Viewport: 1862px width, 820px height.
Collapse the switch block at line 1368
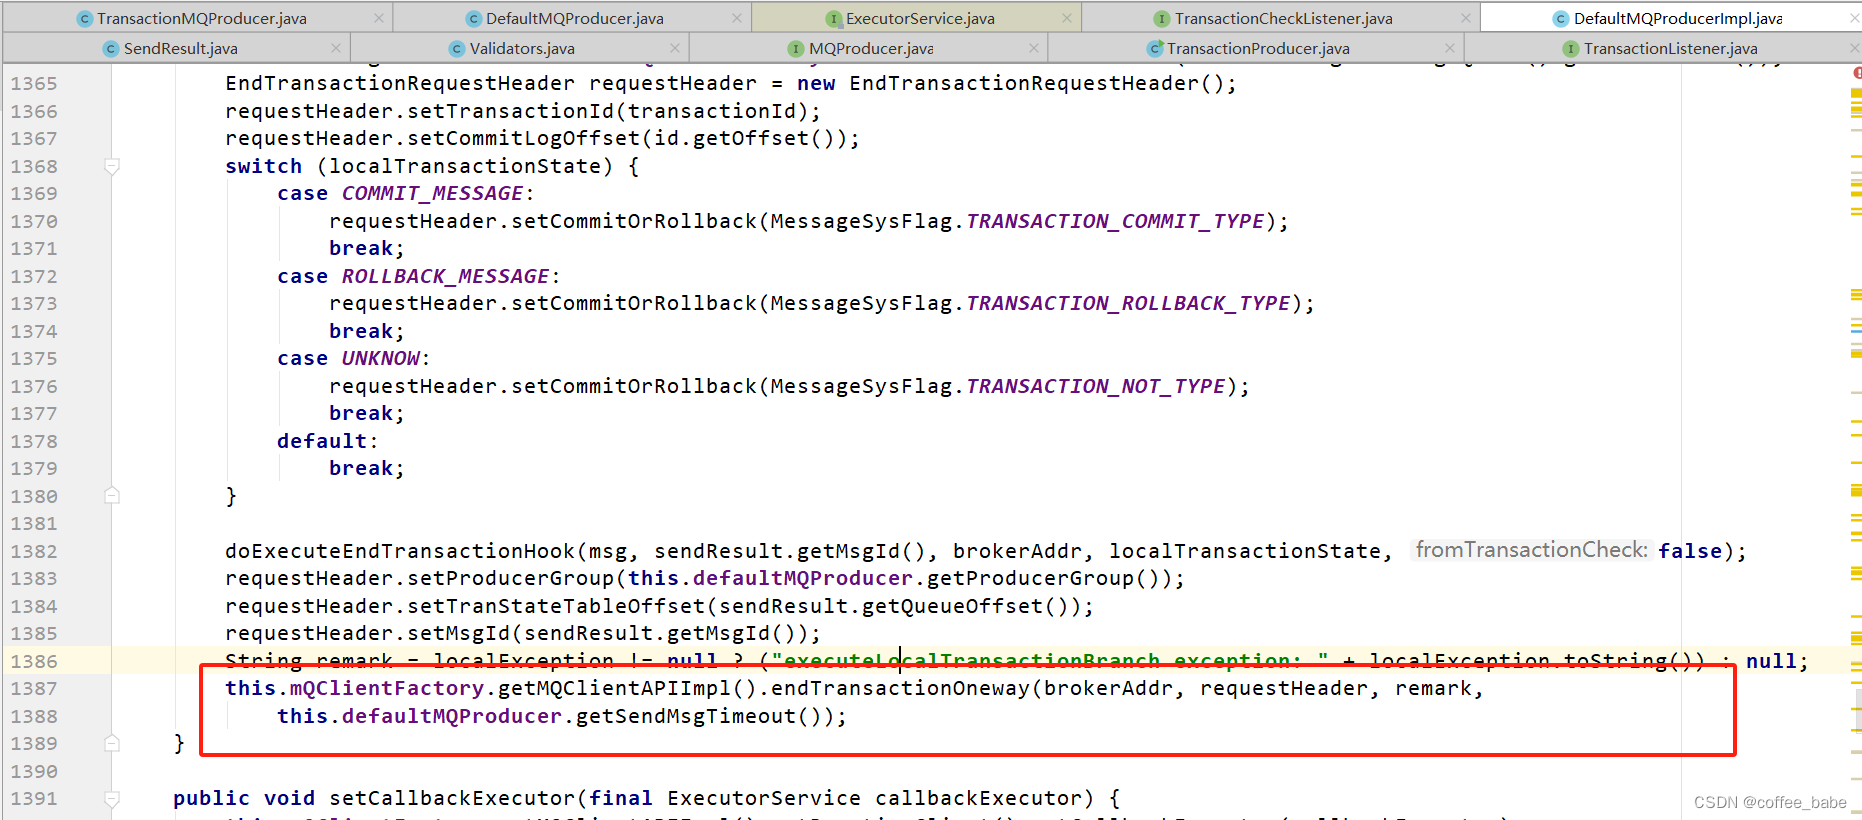[x=112, y=166]
